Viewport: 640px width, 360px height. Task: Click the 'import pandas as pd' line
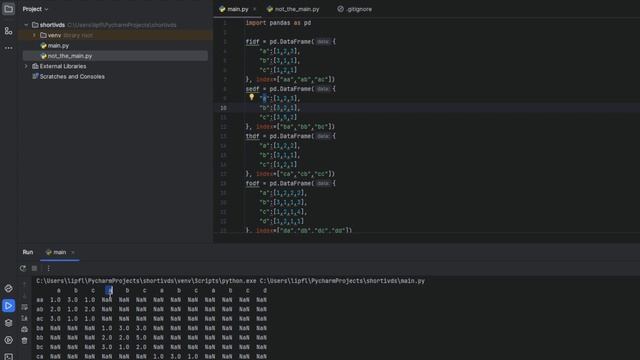[x=278, y=23]
